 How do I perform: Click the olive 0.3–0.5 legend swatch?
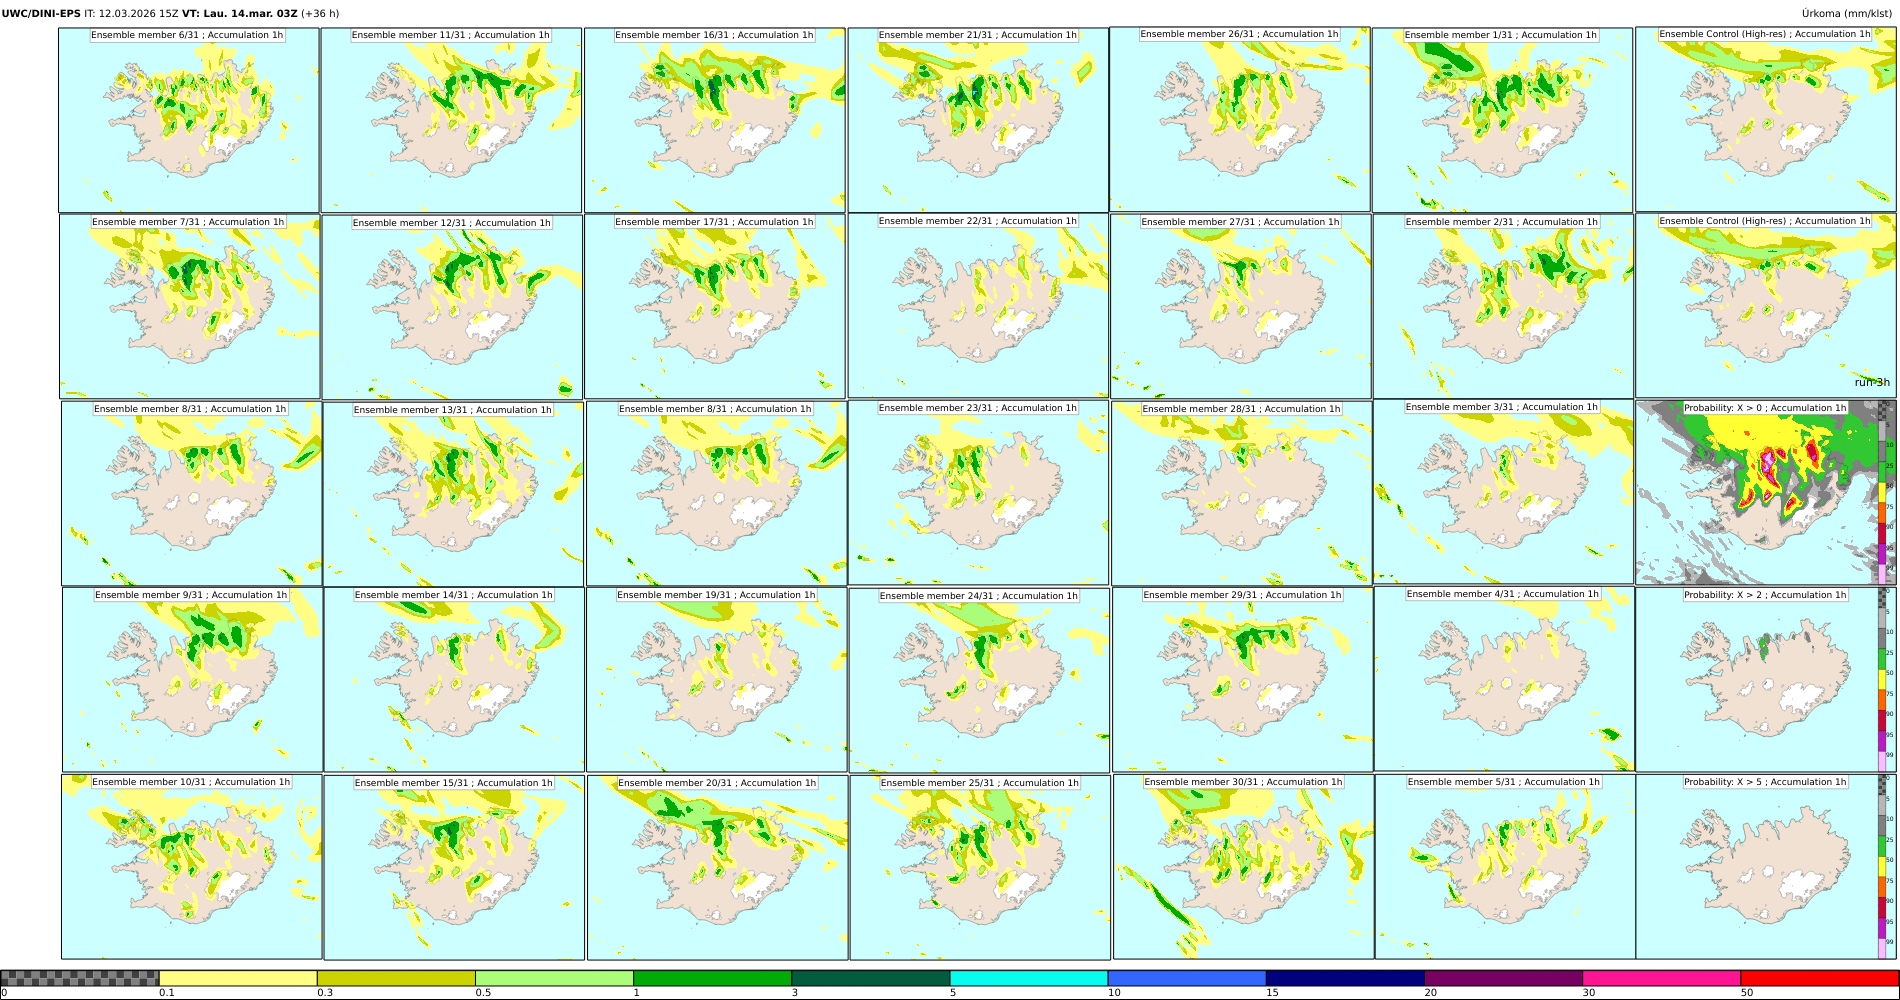pyautogui.click(x=396, y=978)
